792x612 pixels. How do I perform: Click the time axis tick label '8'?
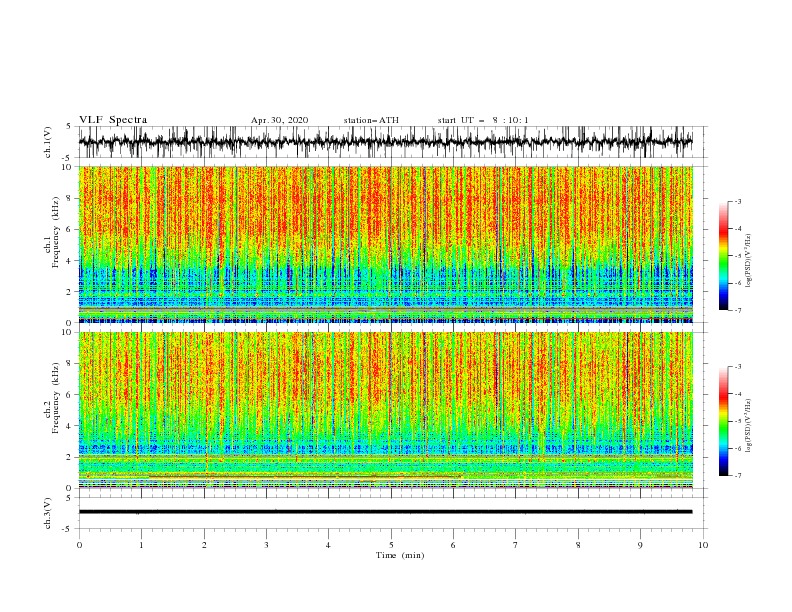pos(578,545)
